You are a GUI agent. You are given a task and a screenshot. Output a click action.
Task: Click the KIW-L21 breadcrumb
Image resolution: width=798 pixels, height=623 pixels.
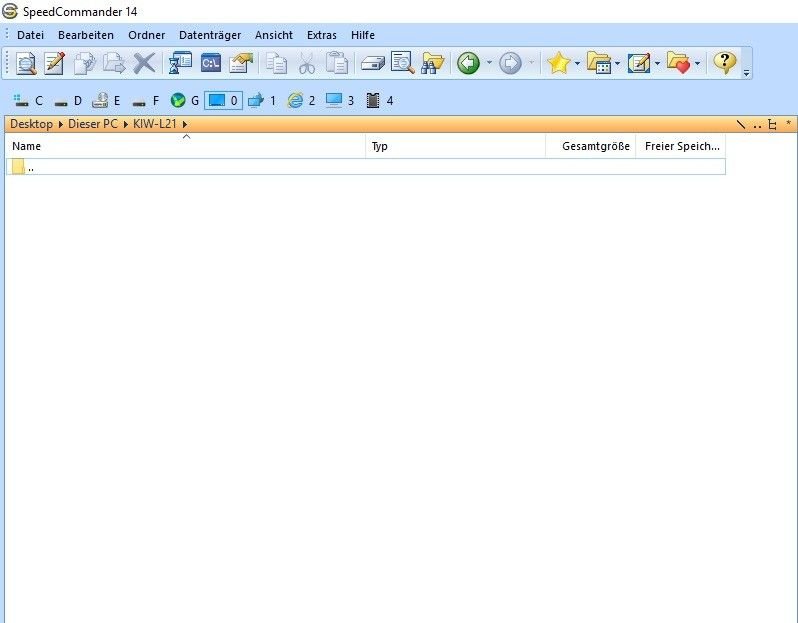click(155, 124)
